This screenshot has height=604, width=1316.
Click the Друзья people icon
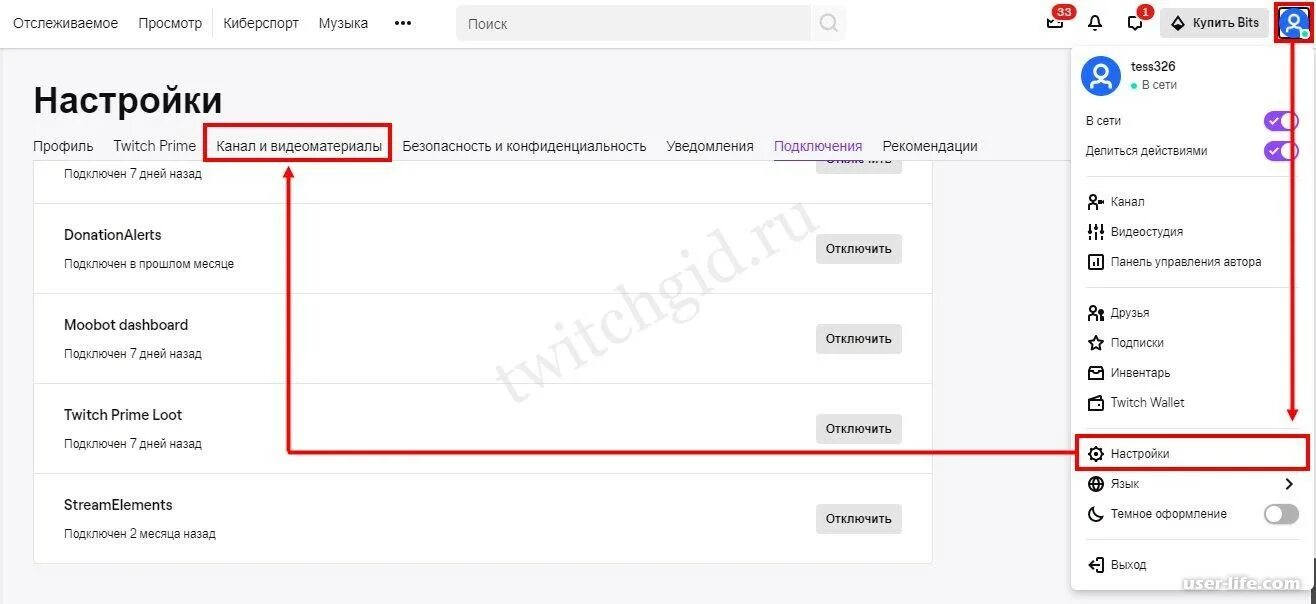[x=1095, y=313]
